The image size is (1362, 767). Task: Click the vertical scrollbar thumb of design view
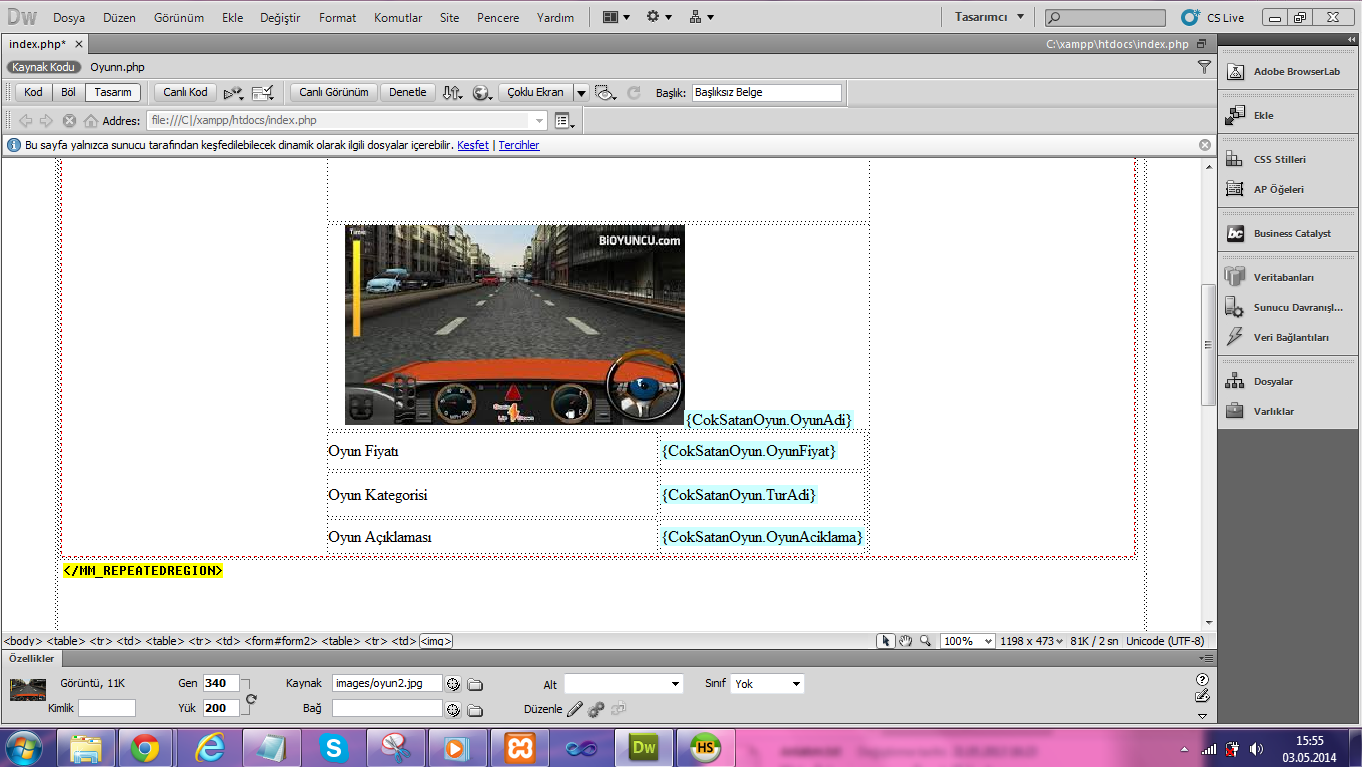coord(1208,344)
